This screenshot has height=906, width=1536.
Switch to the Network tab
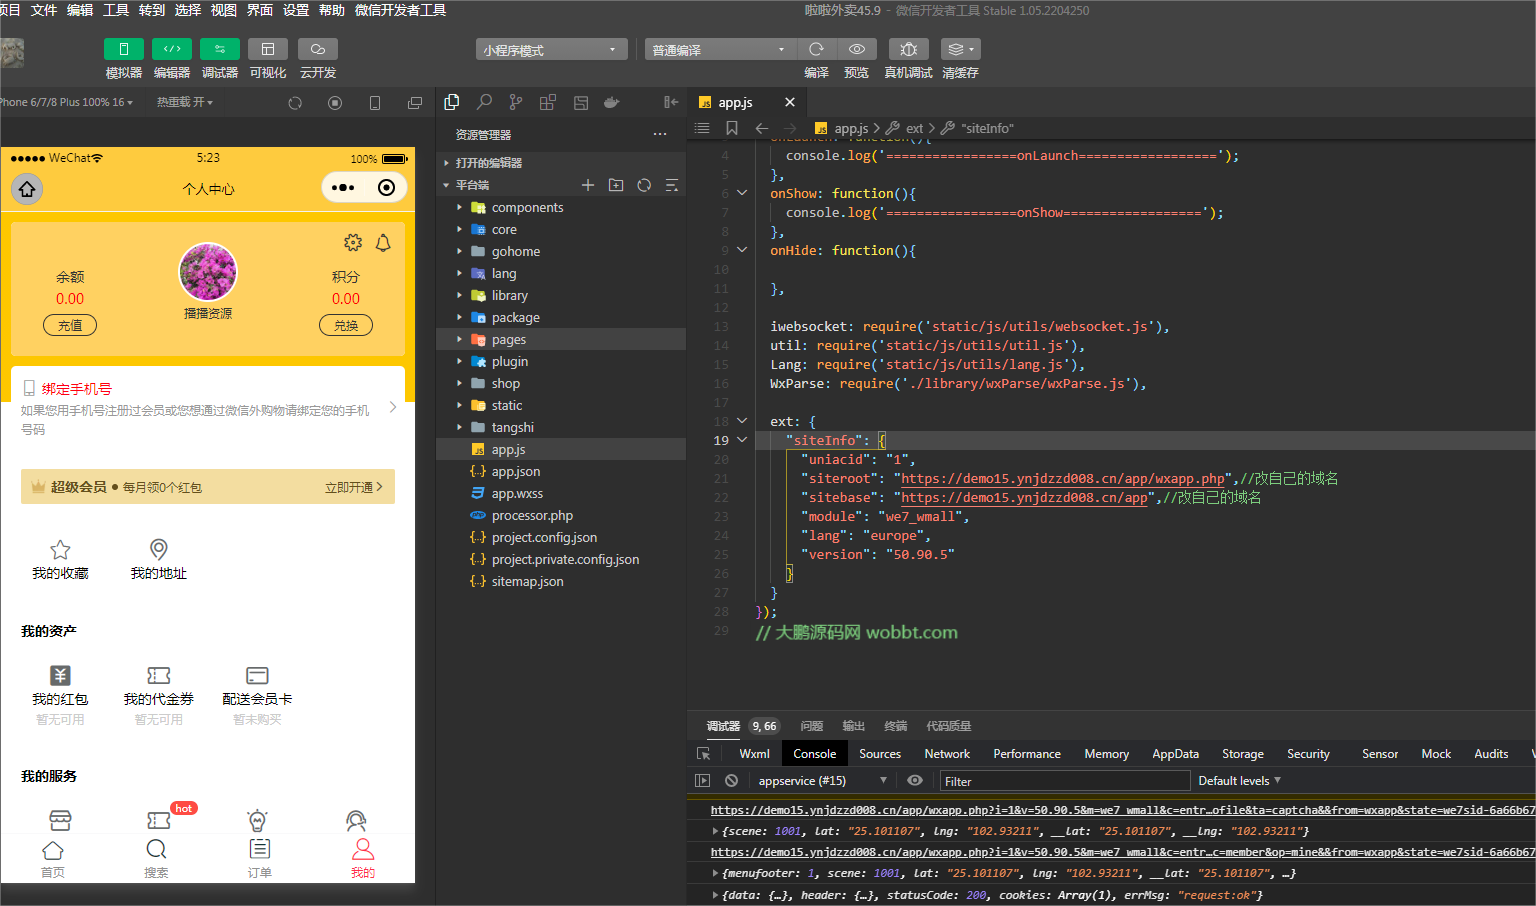point(946,754)
